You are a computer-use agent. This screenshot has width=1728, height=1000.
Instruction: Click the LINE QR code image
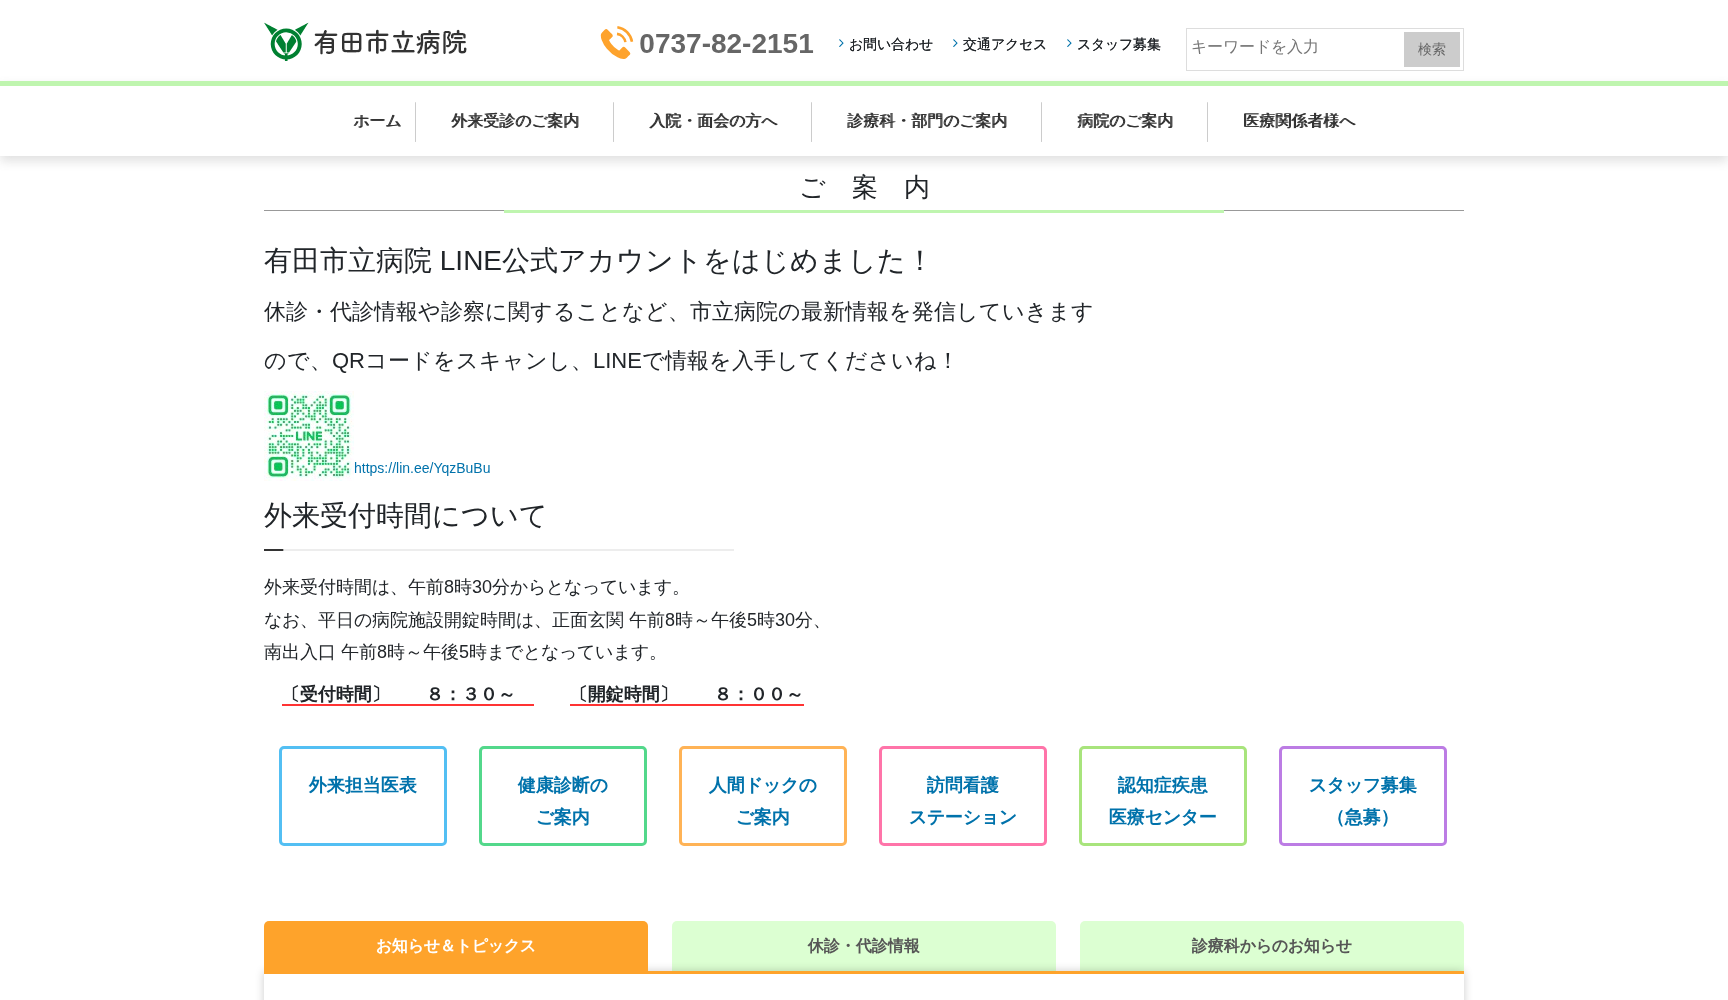309,436
